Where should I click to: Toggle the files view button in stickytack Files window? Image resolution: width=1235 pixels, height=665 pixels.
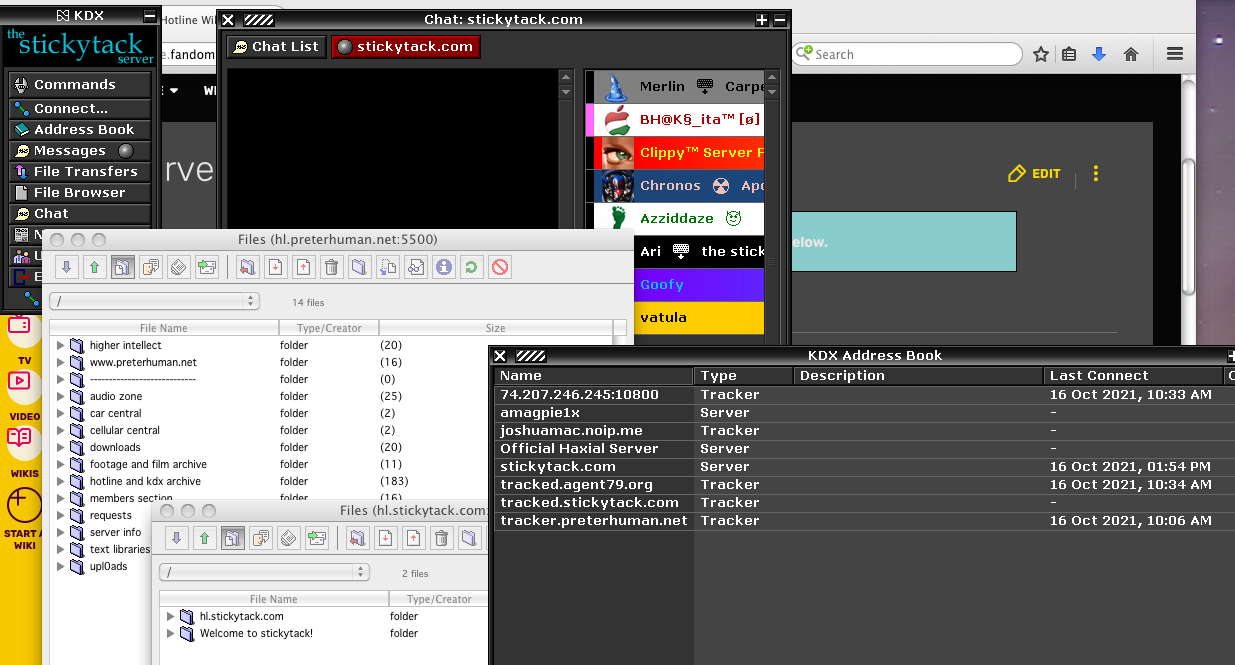[x=233, y=538]
